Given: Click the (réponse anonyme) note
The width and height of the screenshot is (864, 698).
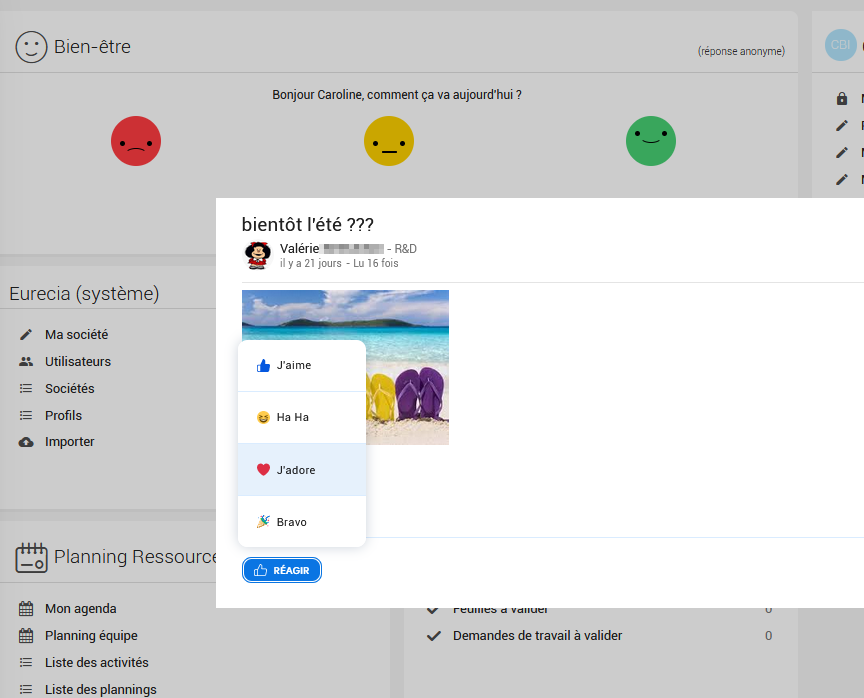Looking at the screenshot, I should [741, 51].
